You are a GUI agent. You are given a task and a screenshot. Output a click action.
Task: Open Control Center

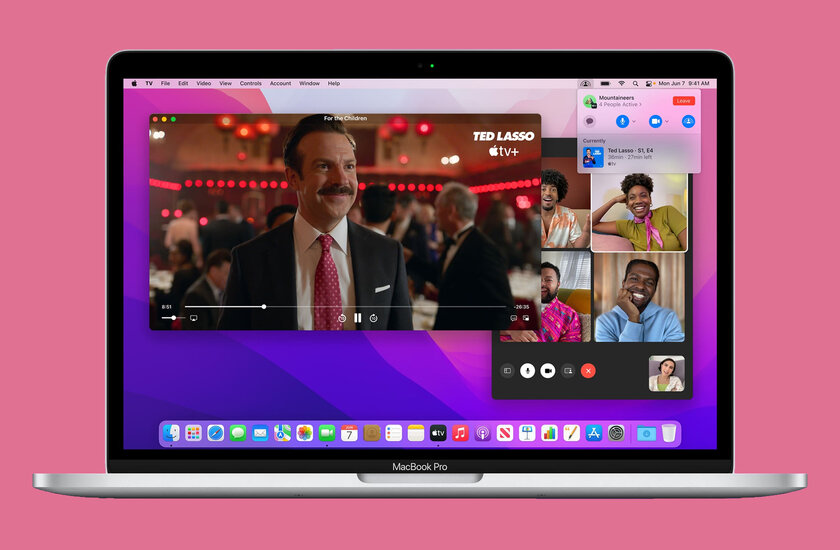[649, 84]
